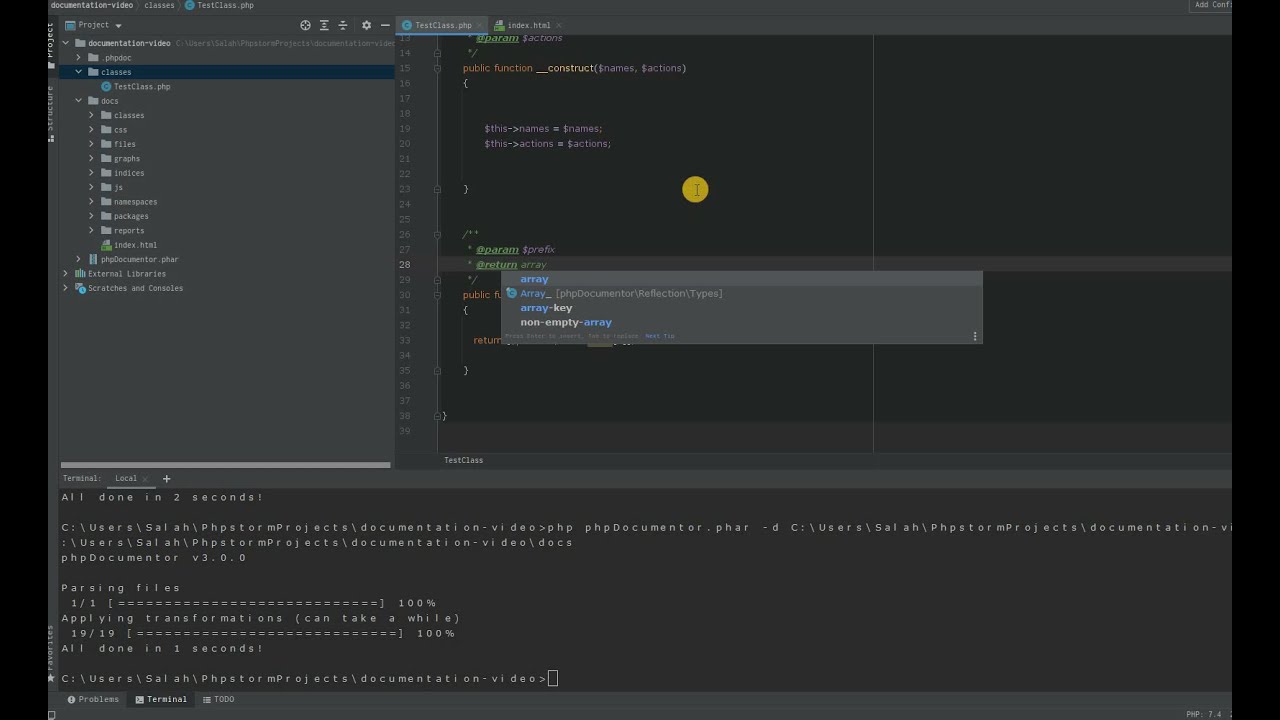Close the index.html editor tab
Image resolution: width=1280 pixels, height=720 pixels.
(x=559, y=25)
